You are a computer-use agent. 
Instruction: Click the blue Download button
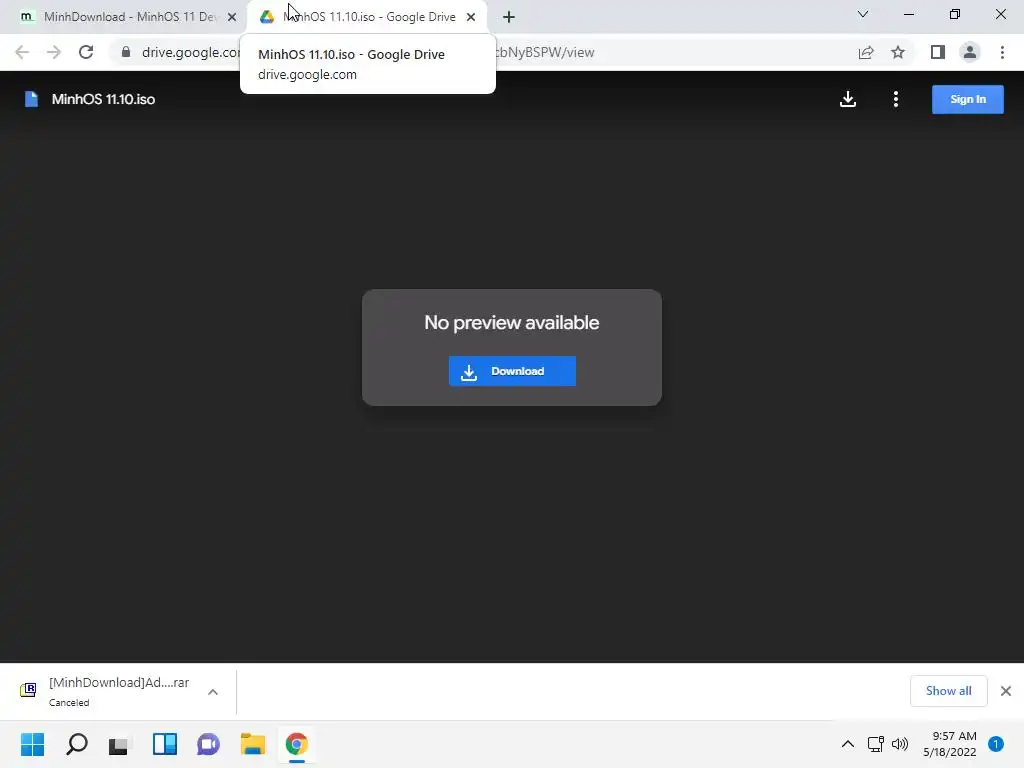click(x=512, y=371)
